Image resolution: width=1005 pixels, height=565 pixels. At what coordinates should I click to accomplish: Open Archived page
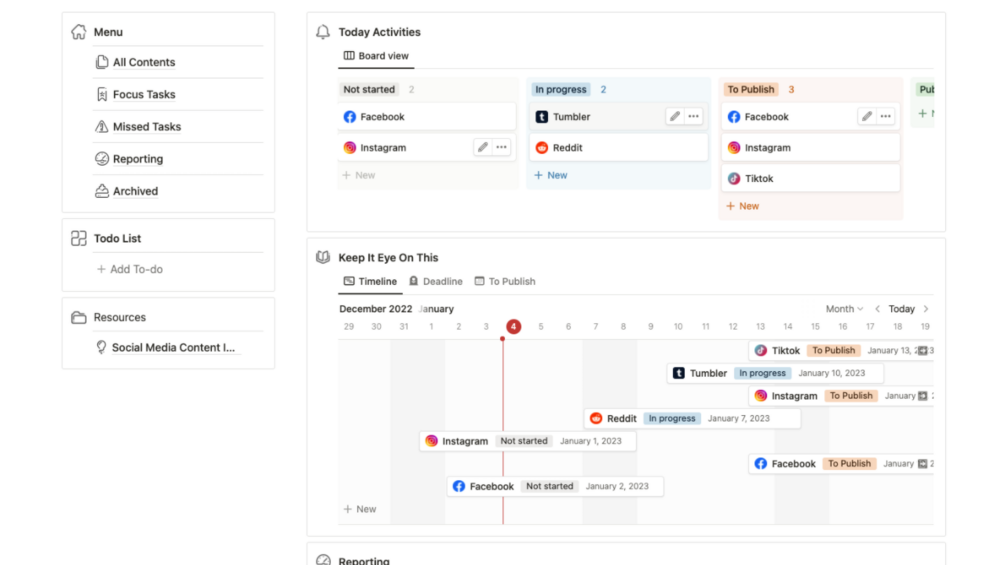(135, 191)
